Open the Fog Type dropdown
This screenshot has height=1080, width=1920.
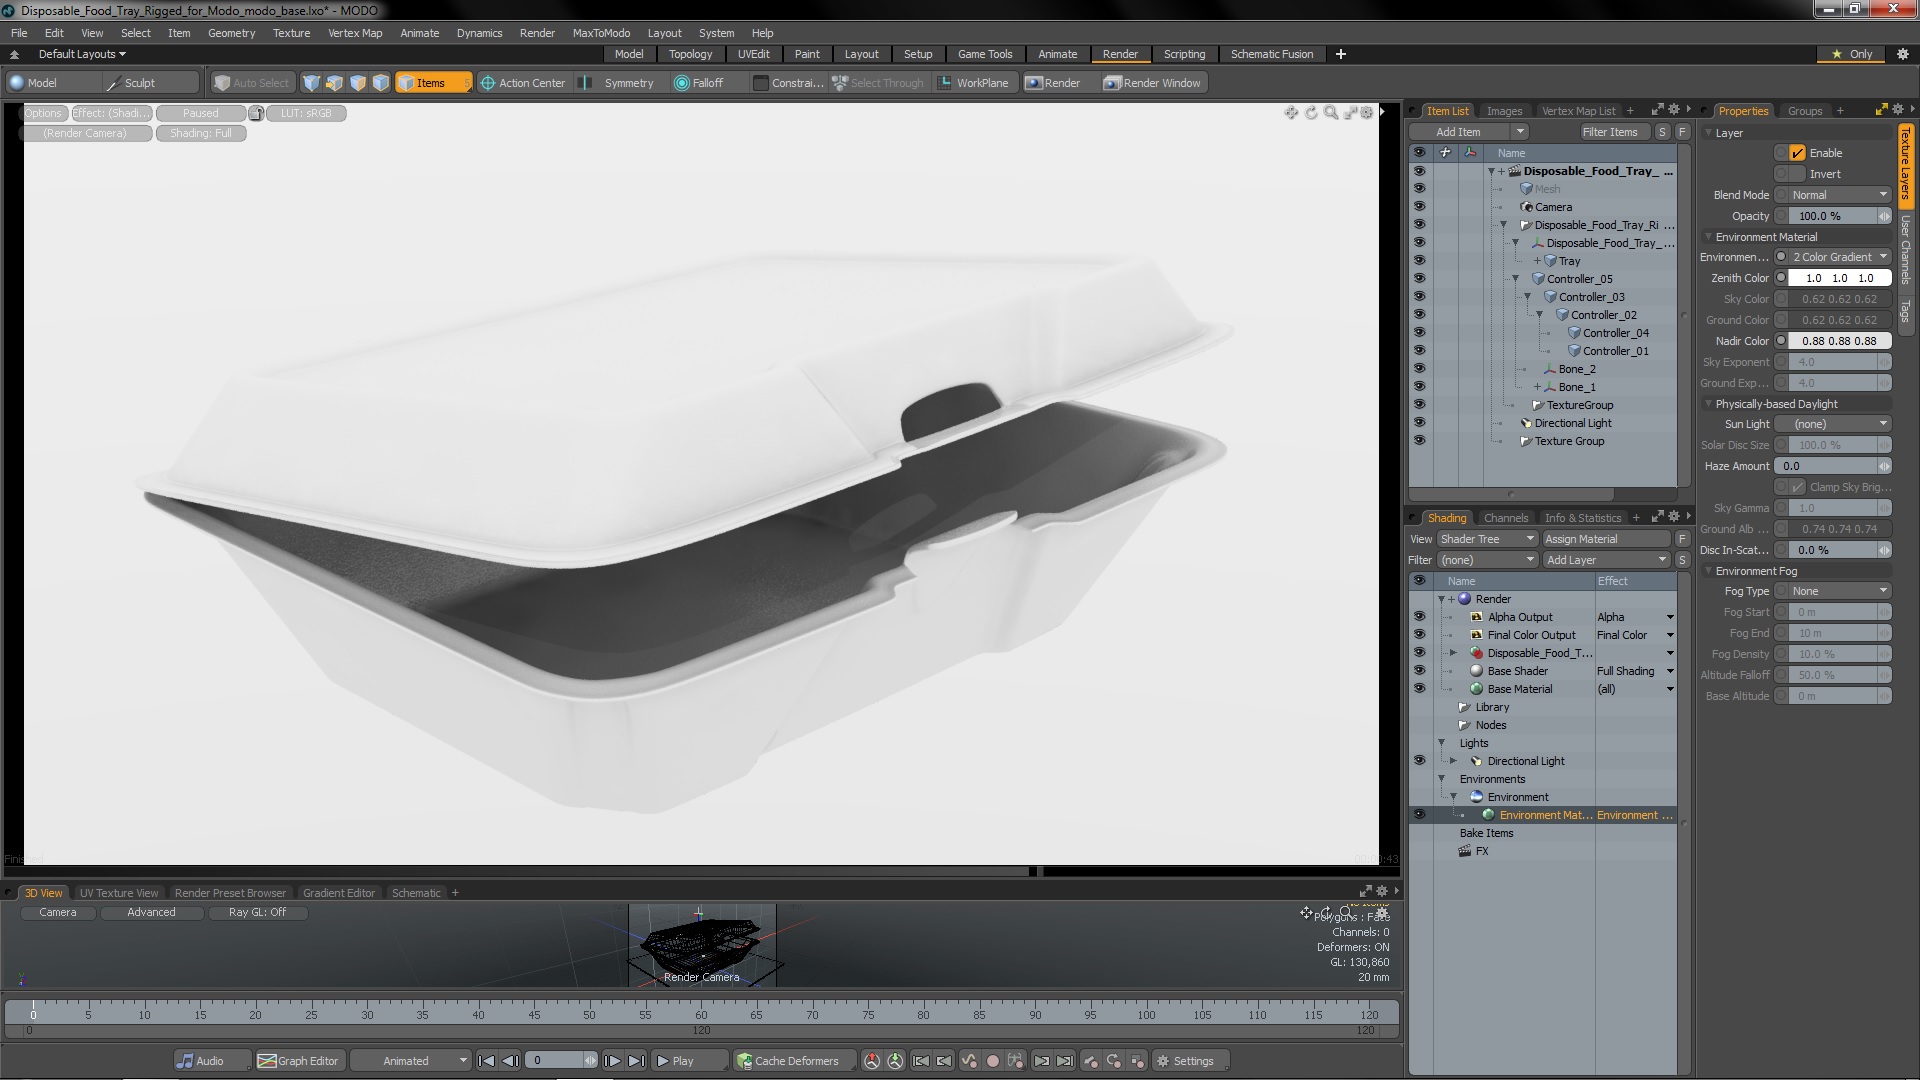pyautogui.click(x=1838, y=591)
